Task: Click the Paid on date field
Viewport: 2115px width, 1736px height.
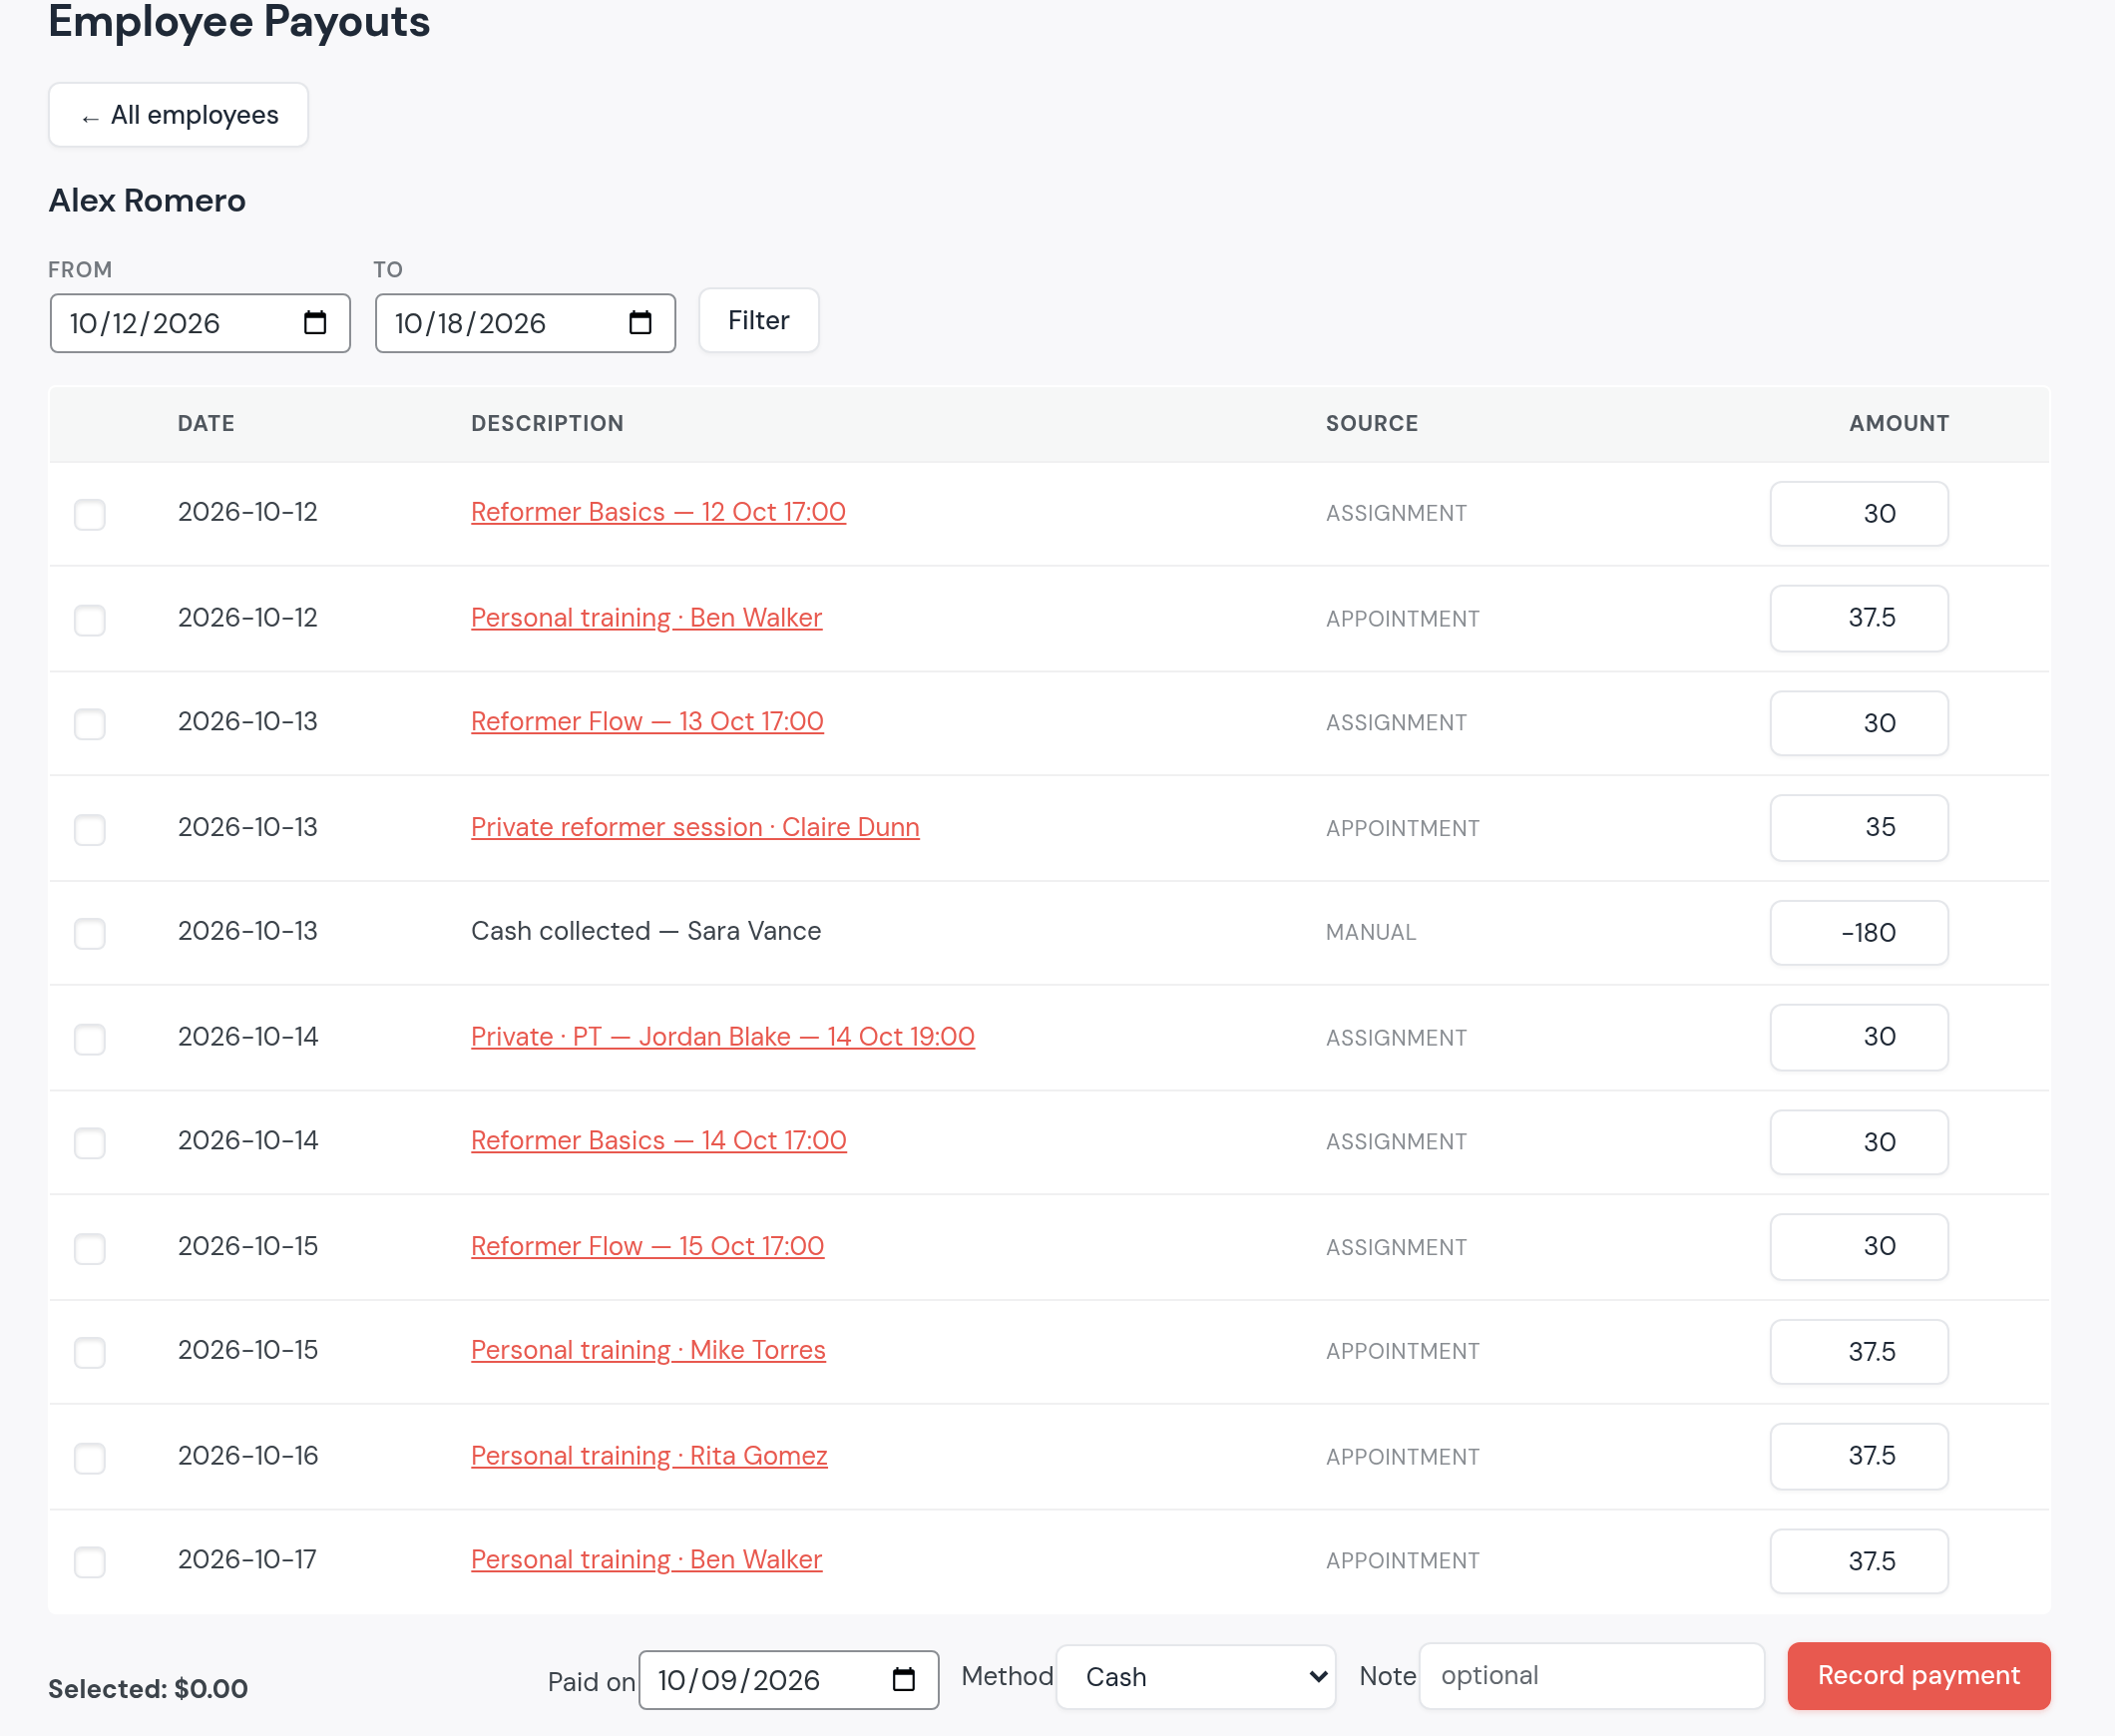Action: click(x=788, y=1680)
